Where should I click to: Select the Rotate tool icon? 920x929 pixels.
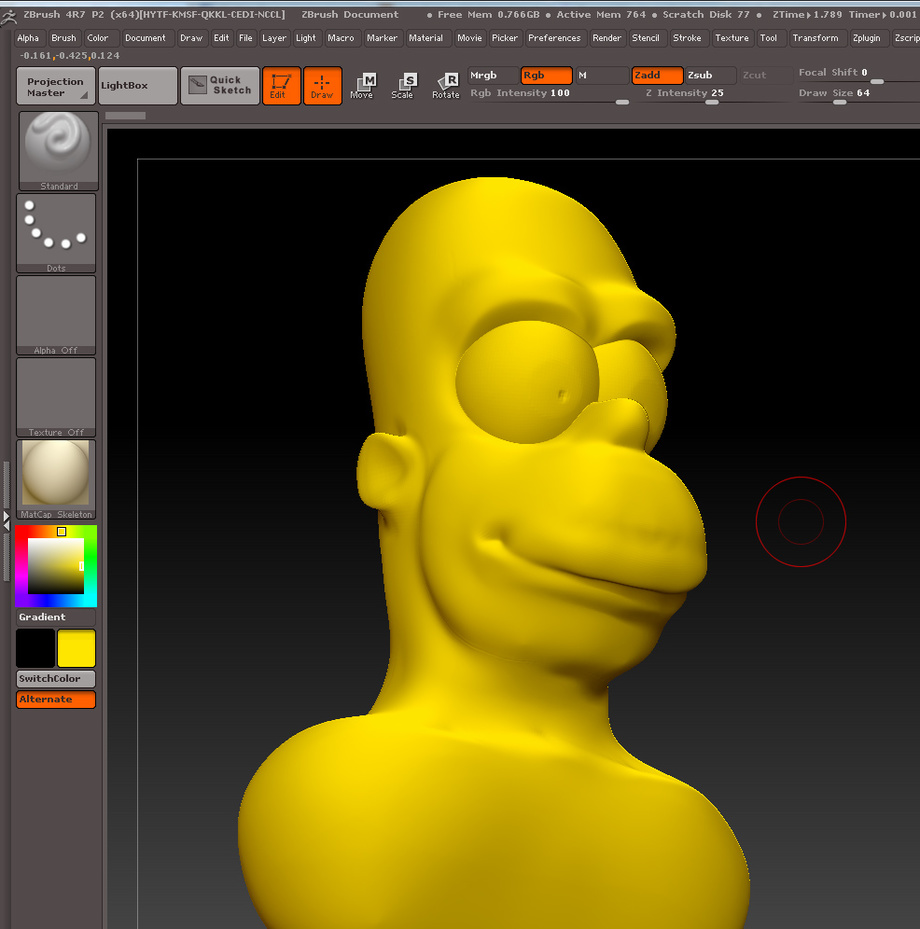pos(446,86)
